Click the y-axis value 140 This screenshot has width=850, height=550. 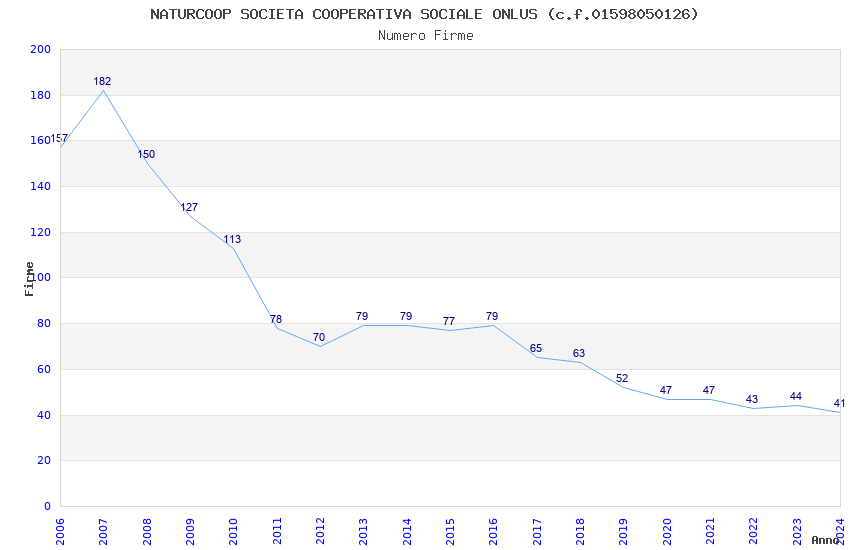40,186
